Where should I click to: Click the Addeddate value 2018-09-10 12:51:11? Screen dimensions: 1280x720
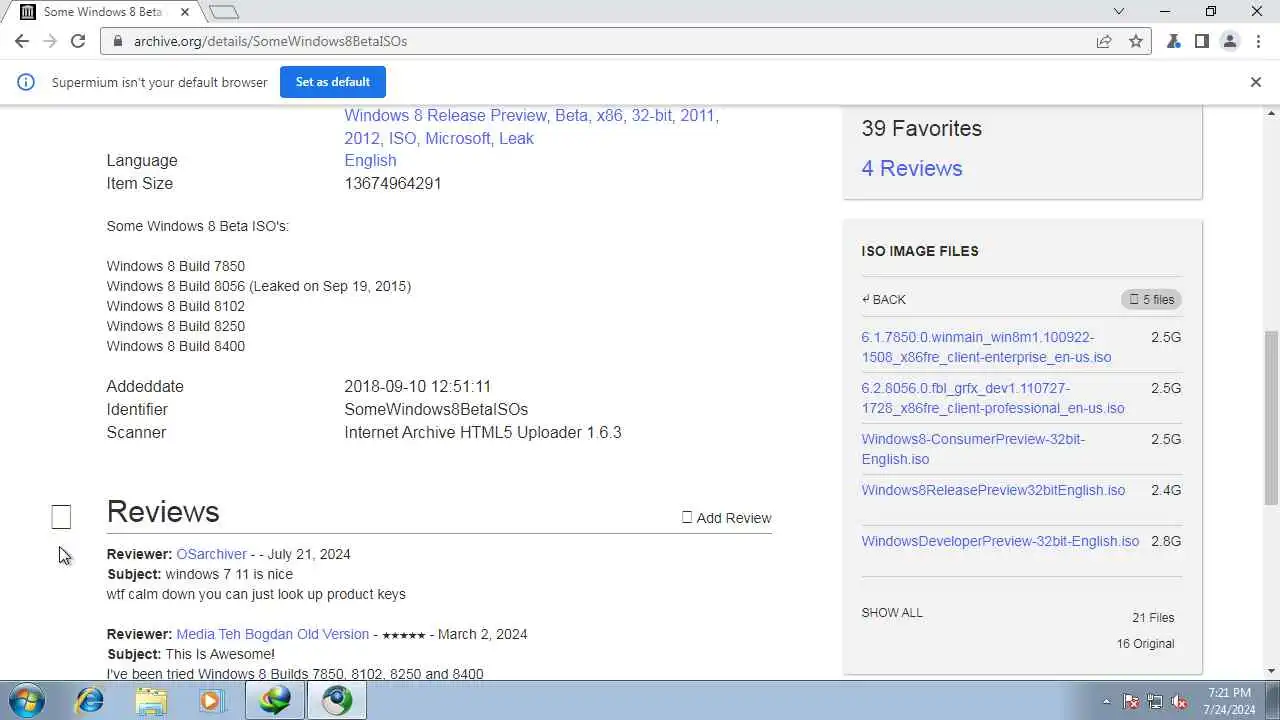(417, 386)
